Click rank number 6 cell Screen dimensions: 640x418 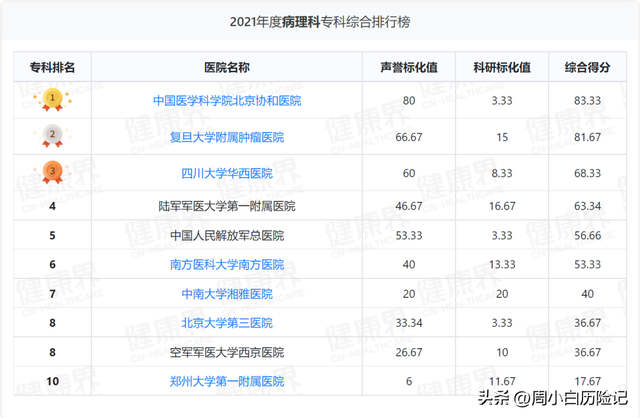(52, 265)
